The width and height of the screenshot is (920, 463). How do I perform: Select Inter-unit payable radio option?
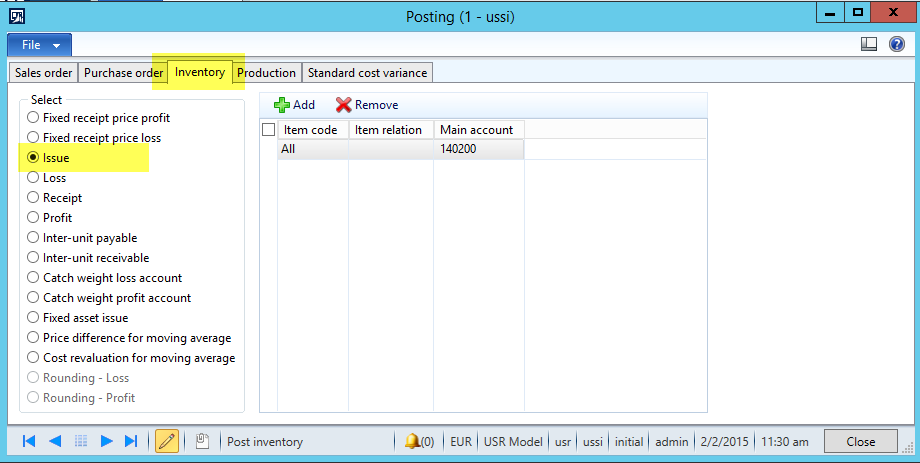tap(33, 238)
